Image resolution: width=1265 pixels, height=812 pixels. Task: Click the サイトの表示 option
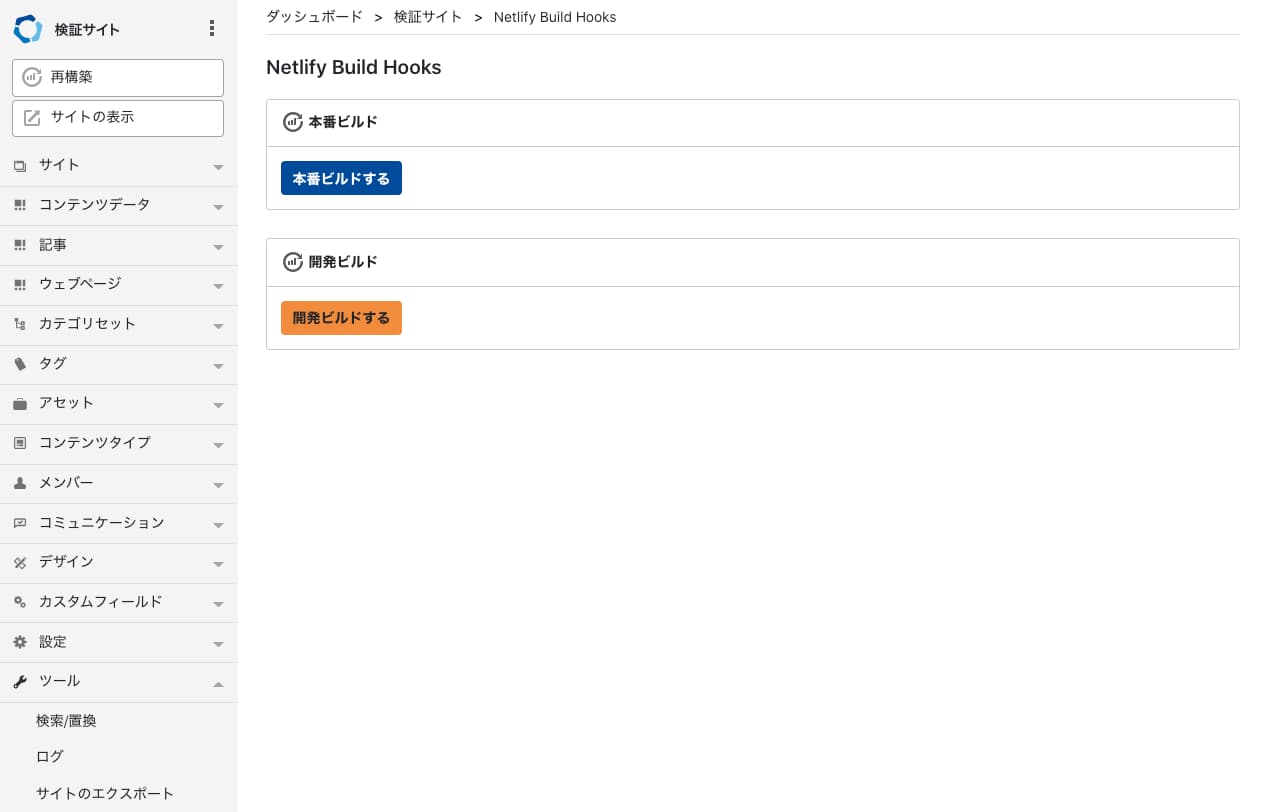click(117, 118)
